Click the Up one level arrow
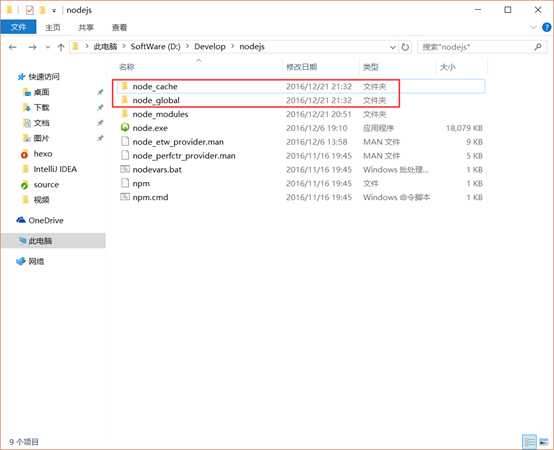The image size is (554, 450). point(61,47)
